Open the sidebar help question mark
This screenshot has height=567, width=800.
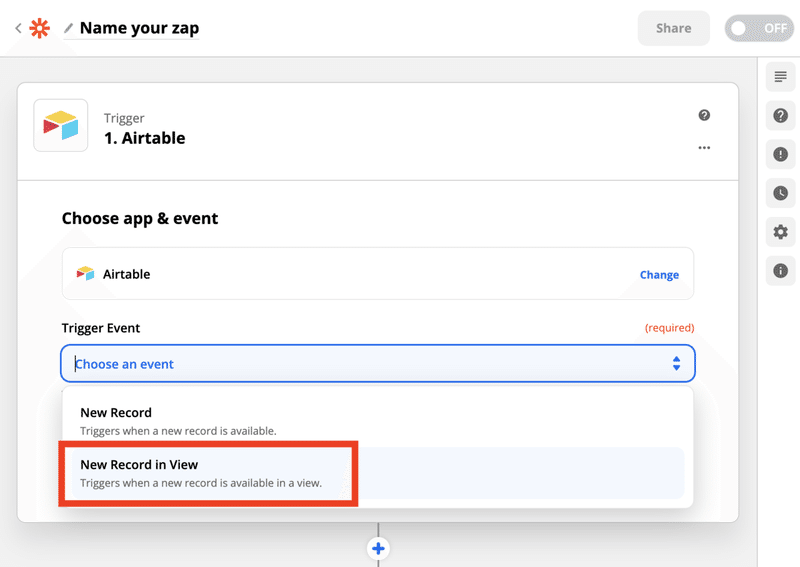[780, 115]
